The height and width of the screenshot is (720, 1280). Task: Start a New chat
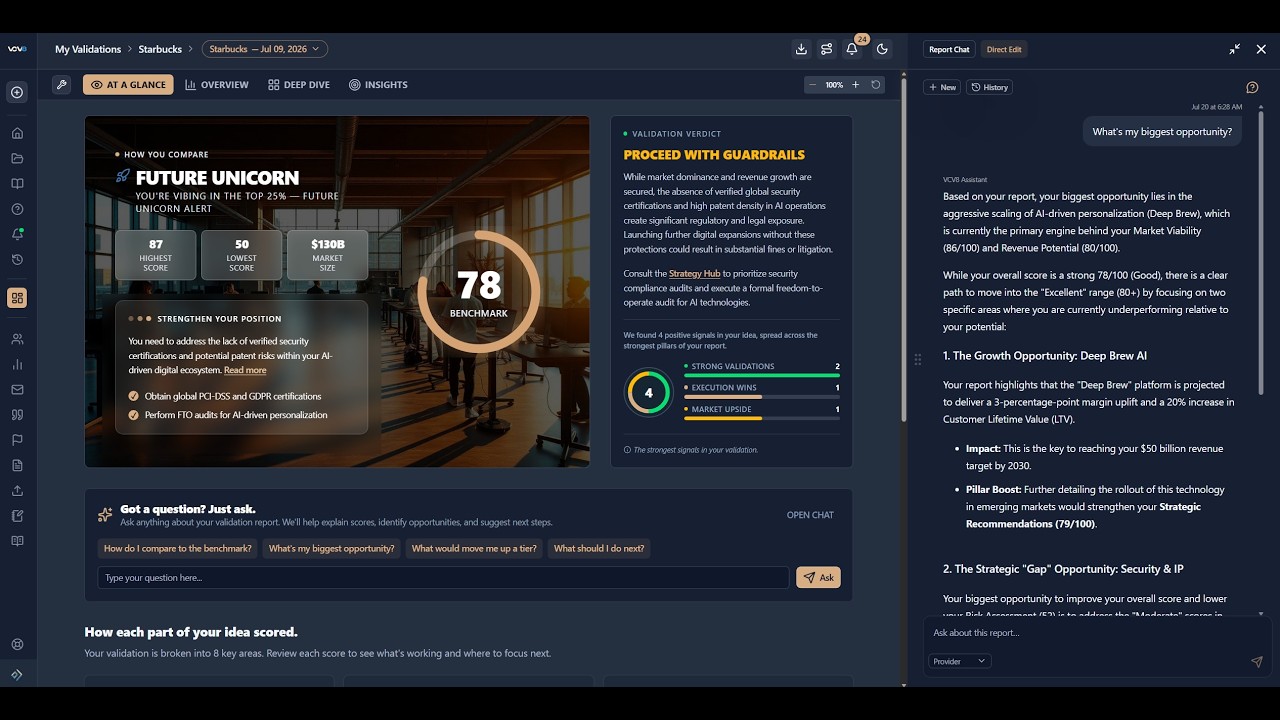[943, 87]
